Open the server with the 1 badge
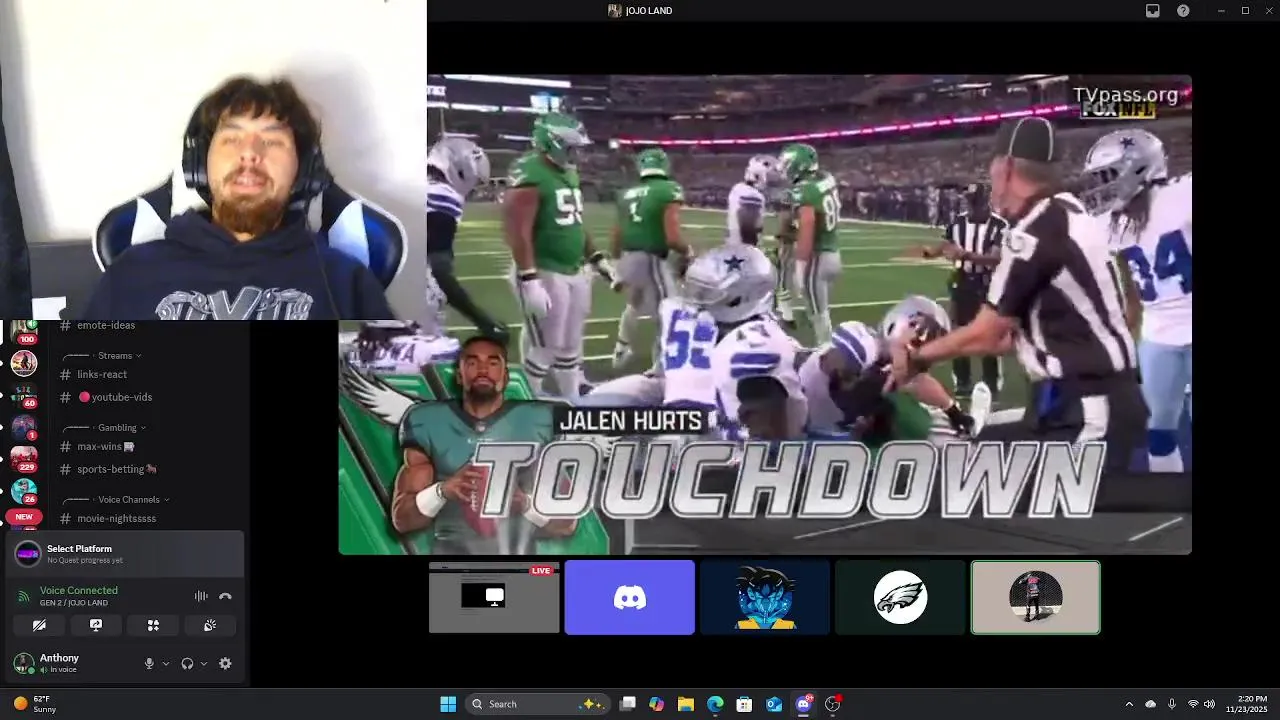The width and height of the screenshot is (1280, 720). pyautogui.click(x=24, y=428)
